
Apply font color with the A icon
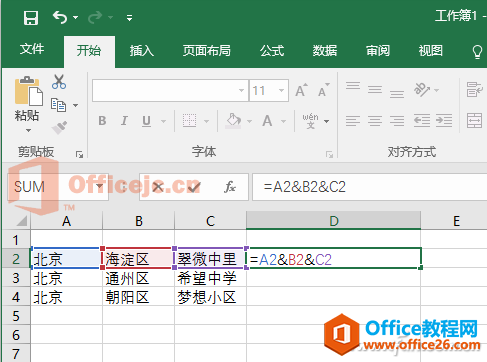(x=267, y=121)
